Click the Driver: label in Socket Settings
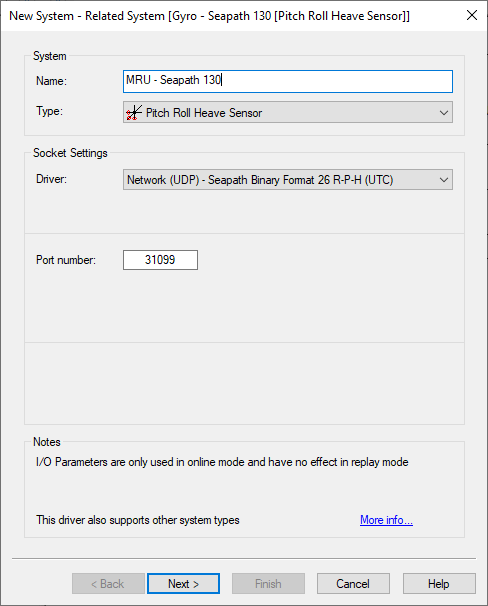 [51, 179]
